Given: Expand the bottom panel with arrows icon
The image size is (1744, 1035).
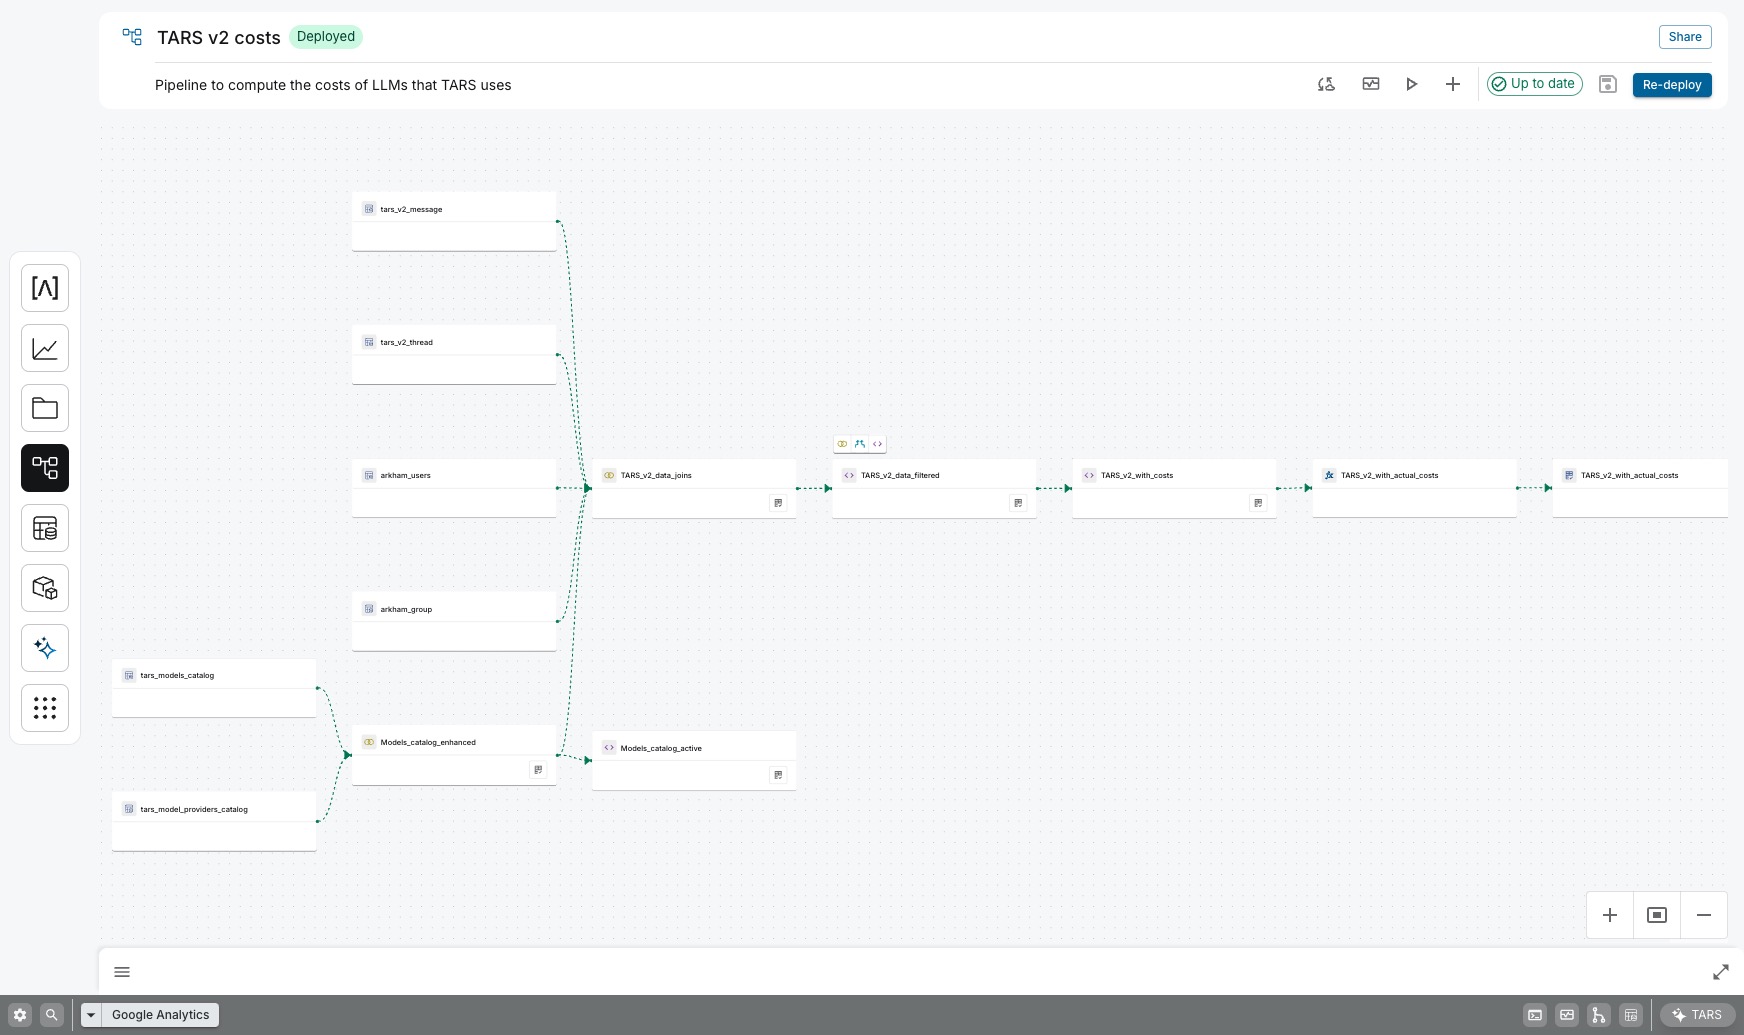Looking at the screenshot, I should [1721, 972].
